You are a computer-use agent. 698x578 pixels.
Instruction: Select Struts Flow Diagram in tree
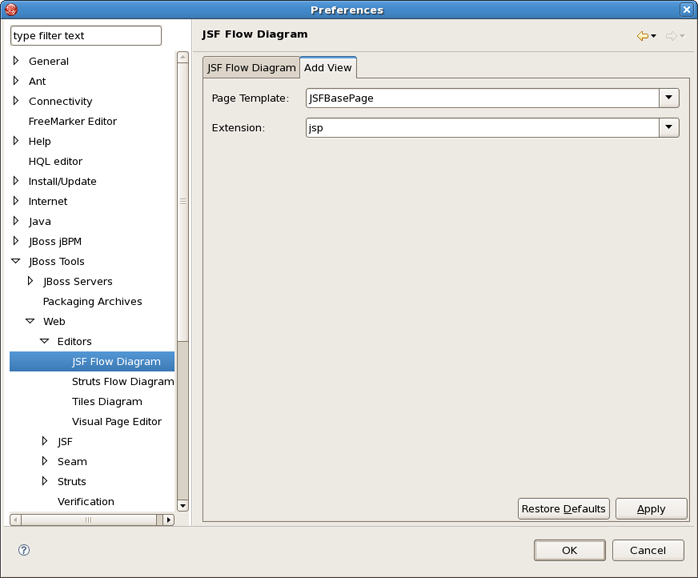(122, 381)
